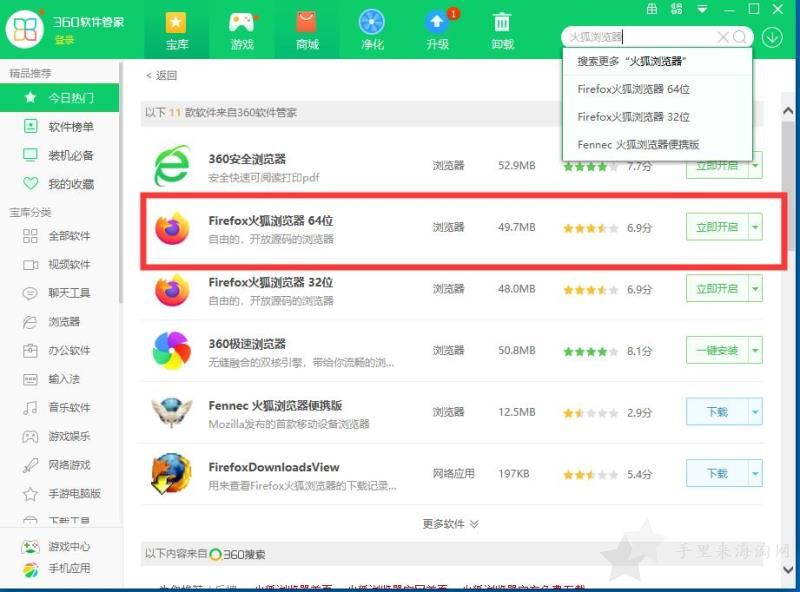Open the 宝库 tab

coord(177,31)
